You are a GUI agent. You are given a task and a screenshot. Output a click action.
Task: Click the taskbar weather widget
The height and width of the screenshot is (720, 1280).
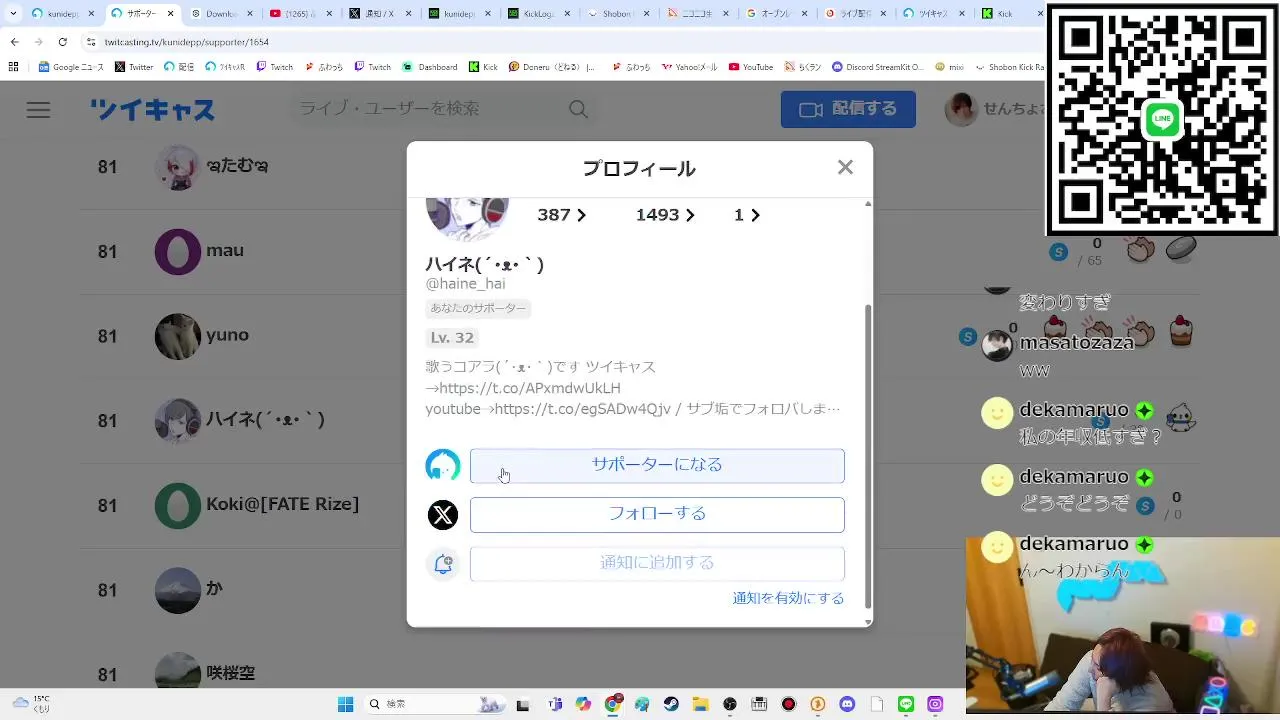tap(30, 704)
